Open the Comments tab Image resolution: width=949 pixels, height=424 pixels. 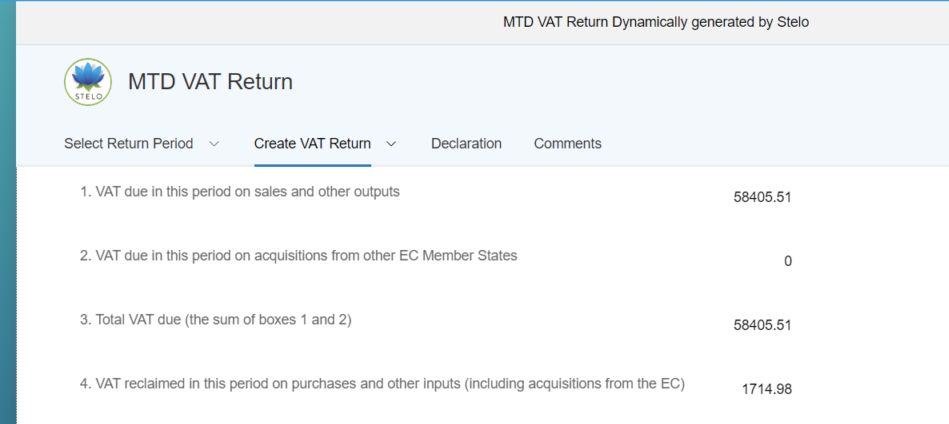pyautogui.click(x=568, y=144)
